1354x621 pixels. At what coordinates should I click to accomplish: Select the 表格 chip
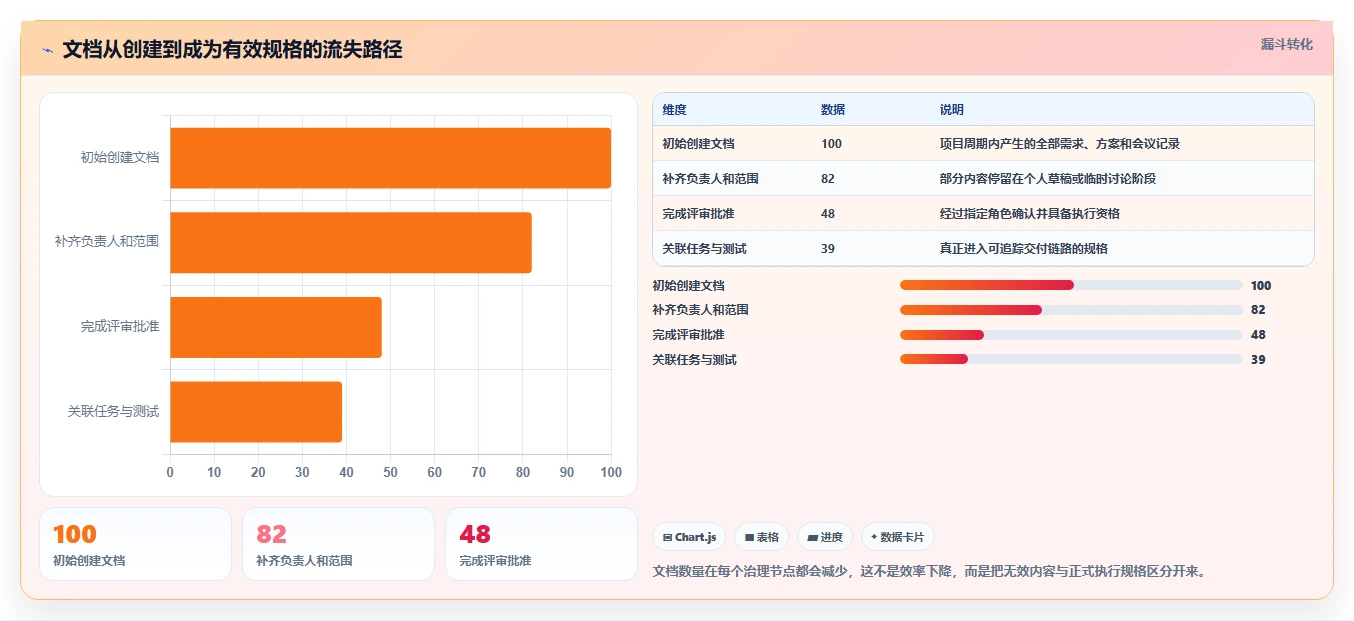pos(762,537)
